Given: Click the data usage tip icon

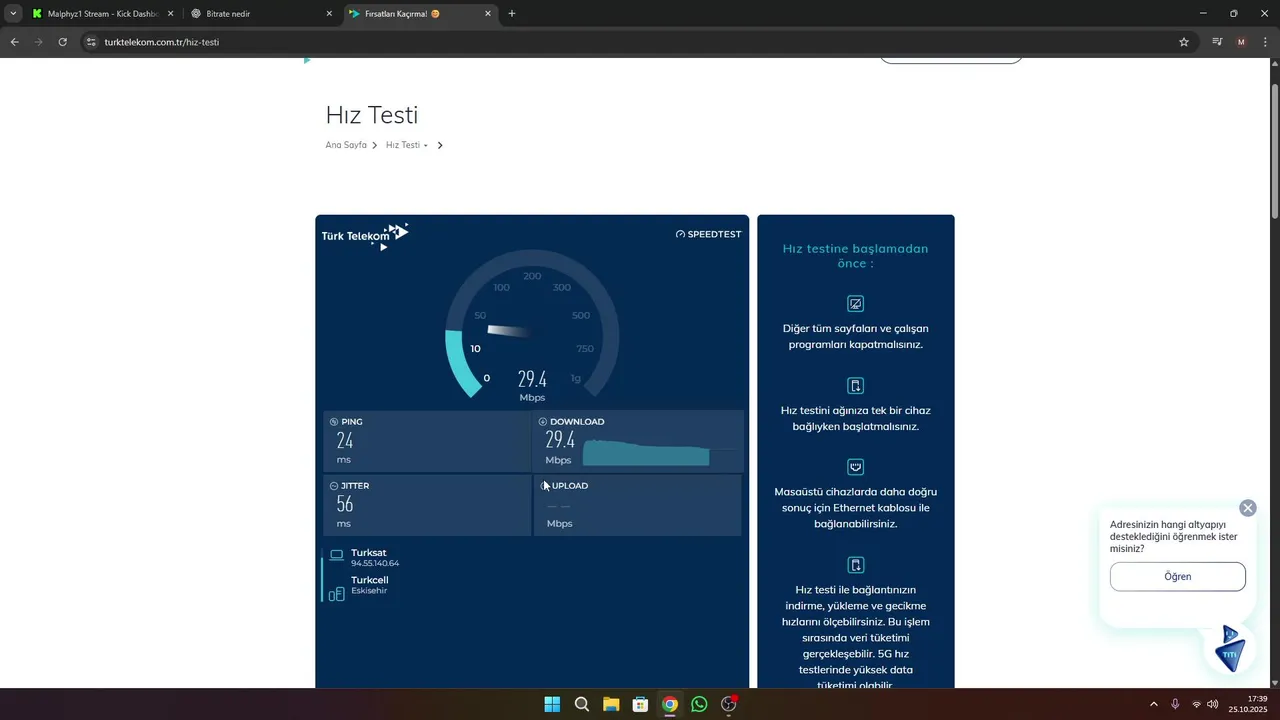Looking at the screenshot, I should click(x=855, y=565).
